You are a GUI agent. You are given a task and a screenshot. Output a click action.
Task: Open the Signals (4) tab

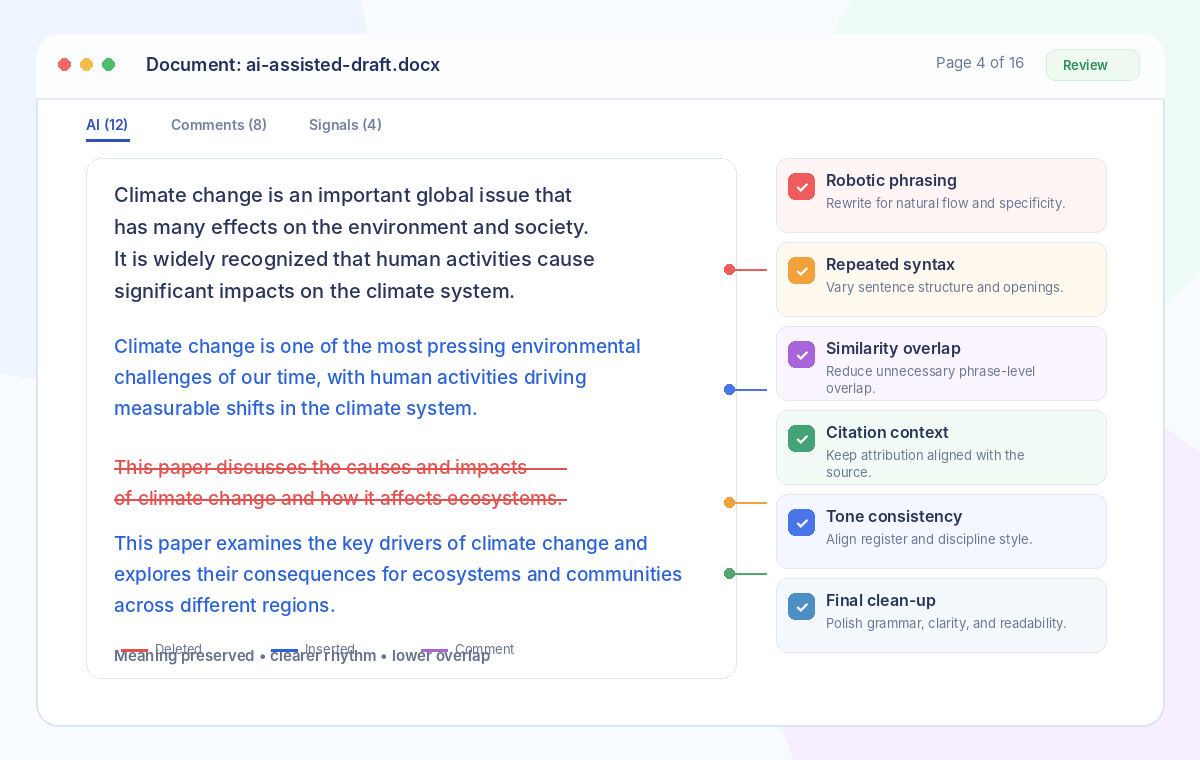click(345, 125)
